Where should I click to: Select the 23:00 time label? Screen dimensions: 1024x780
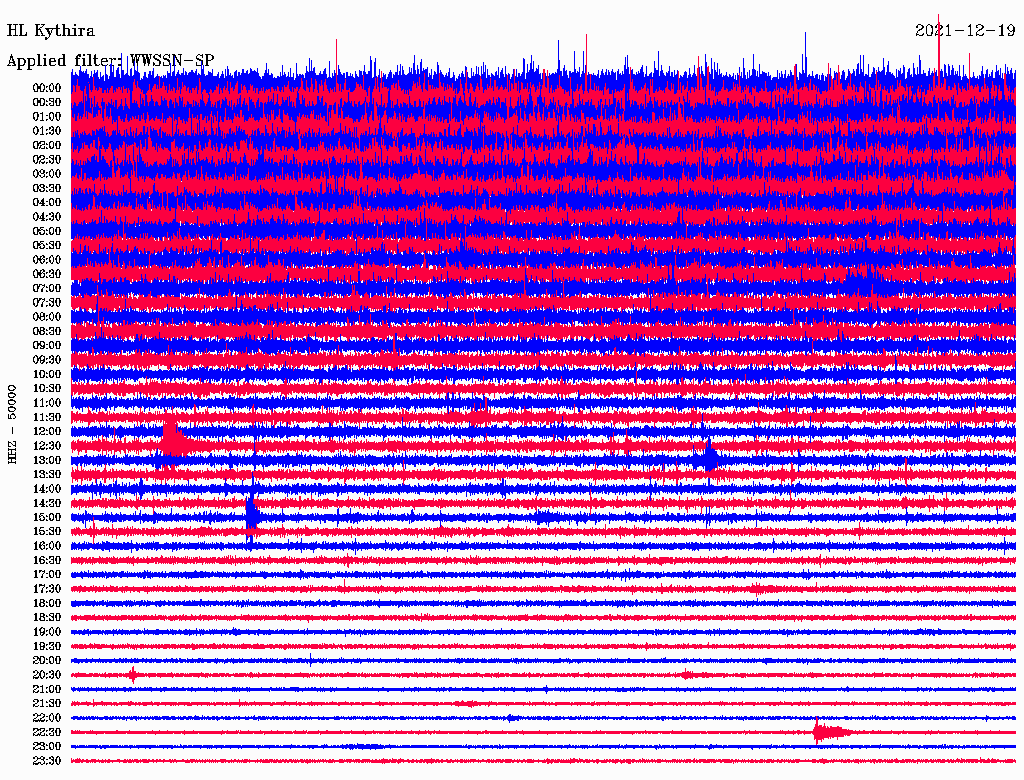tap(47, 747)
